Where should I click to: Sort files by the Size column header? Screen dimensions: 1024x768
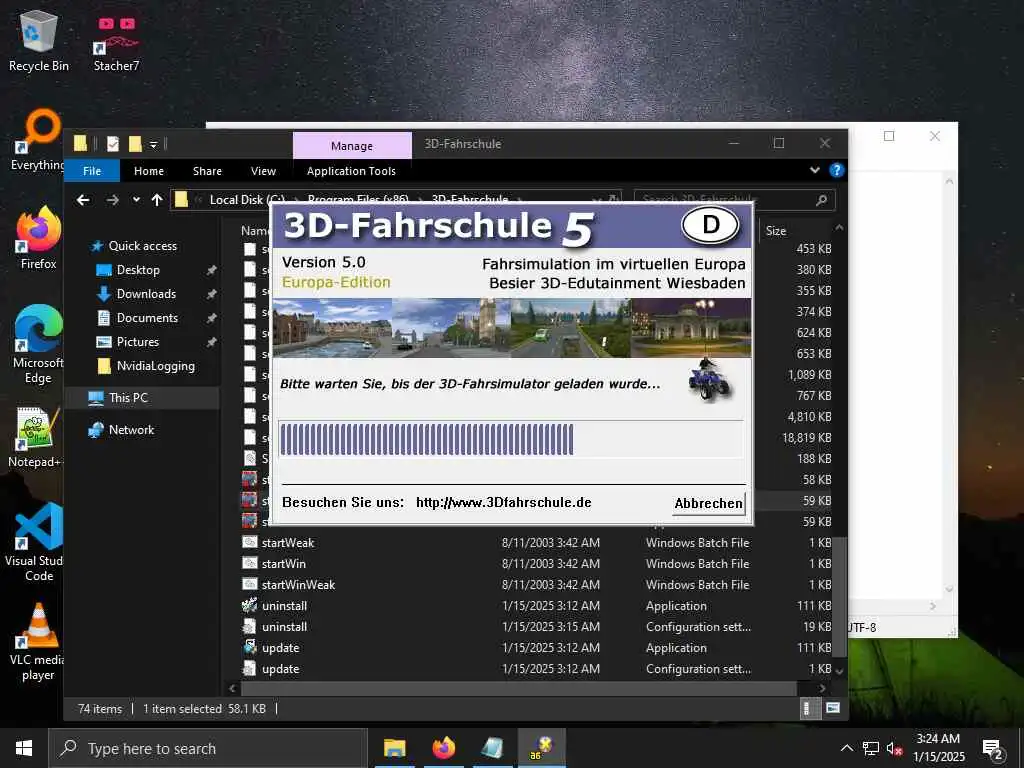(x=776, y=231)
